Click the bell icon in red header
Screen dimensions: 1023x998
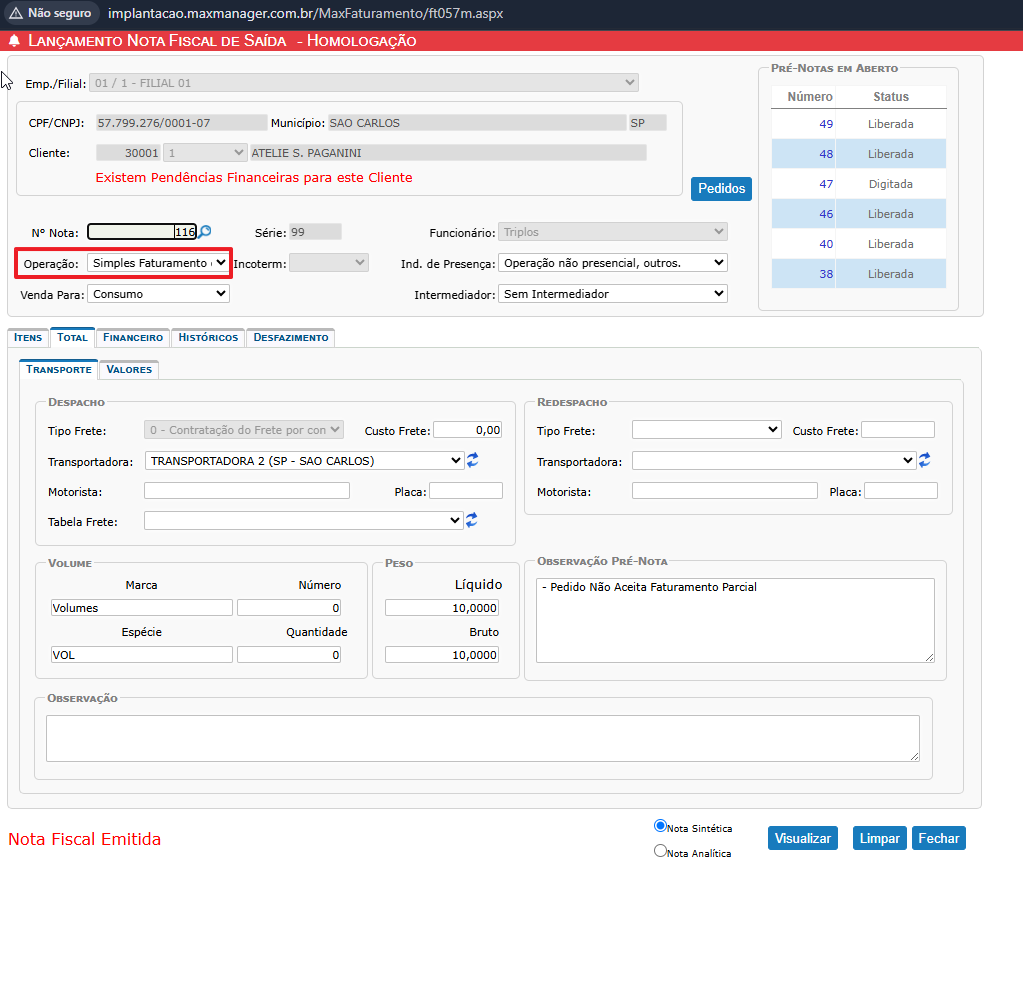click(x=14, y=41)
